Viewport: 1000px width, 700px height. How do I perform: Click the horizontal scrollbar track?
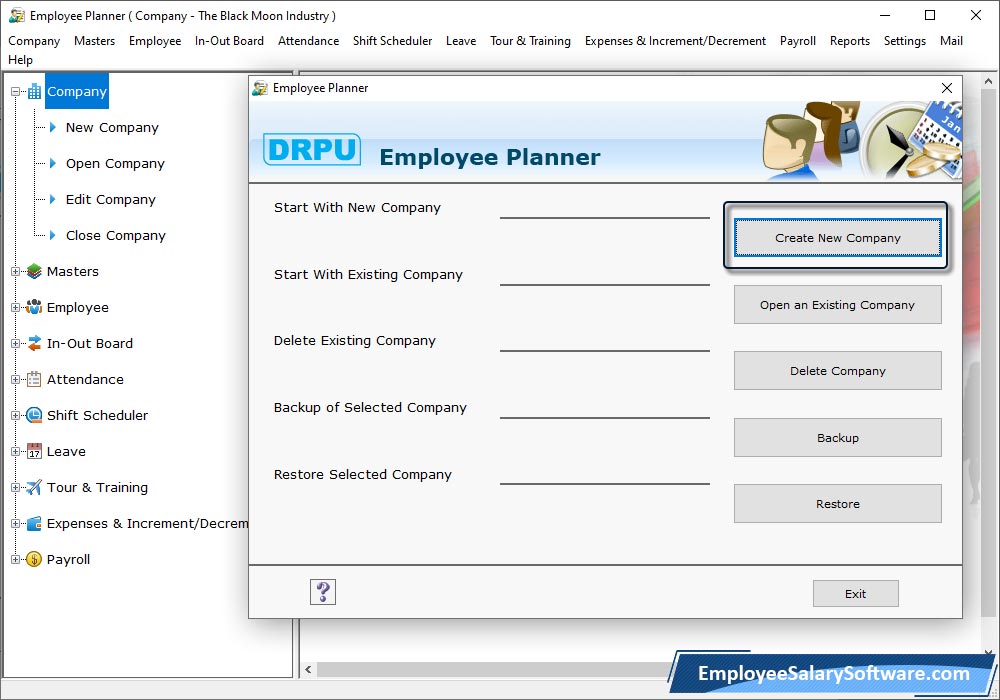tap(494, 669)
